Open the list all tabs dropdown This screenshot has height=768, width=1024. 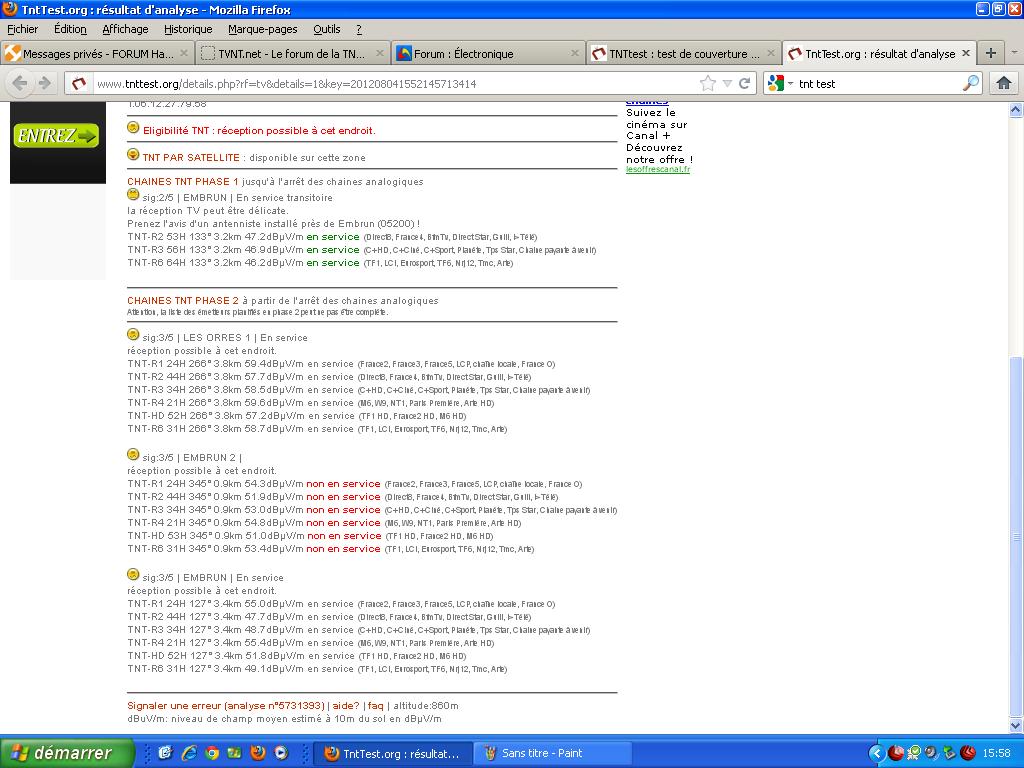1014,54
